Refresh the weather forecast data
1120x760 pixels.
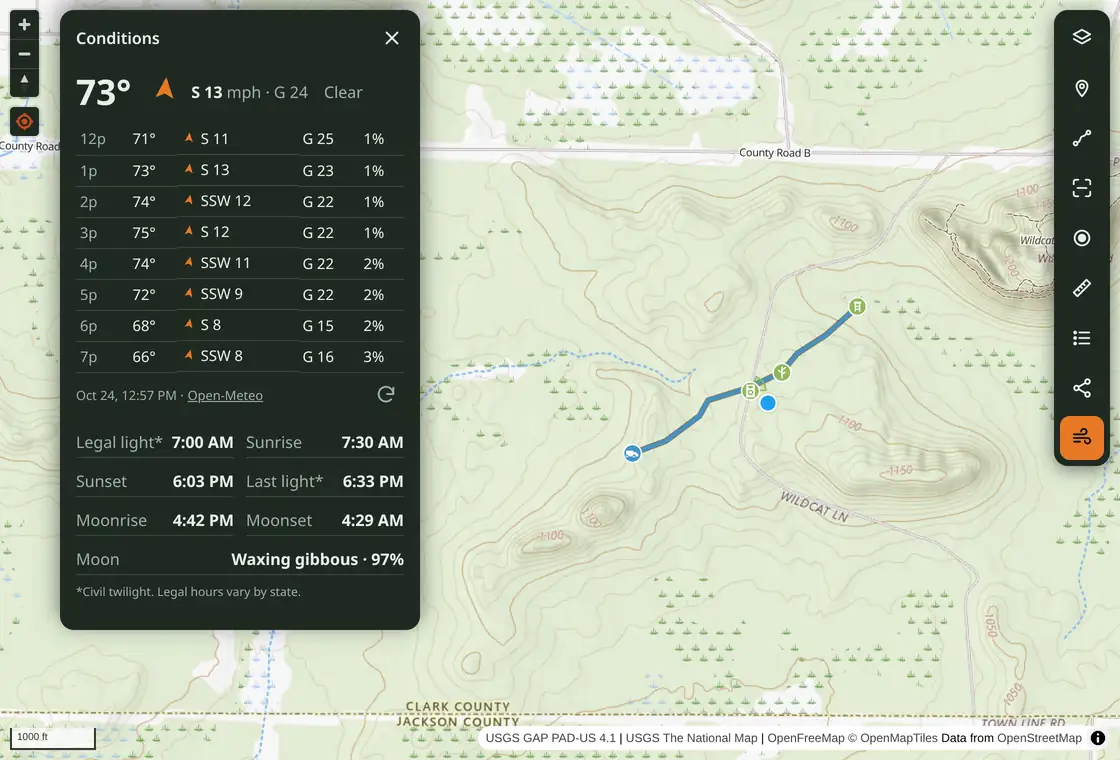[386, 394]
